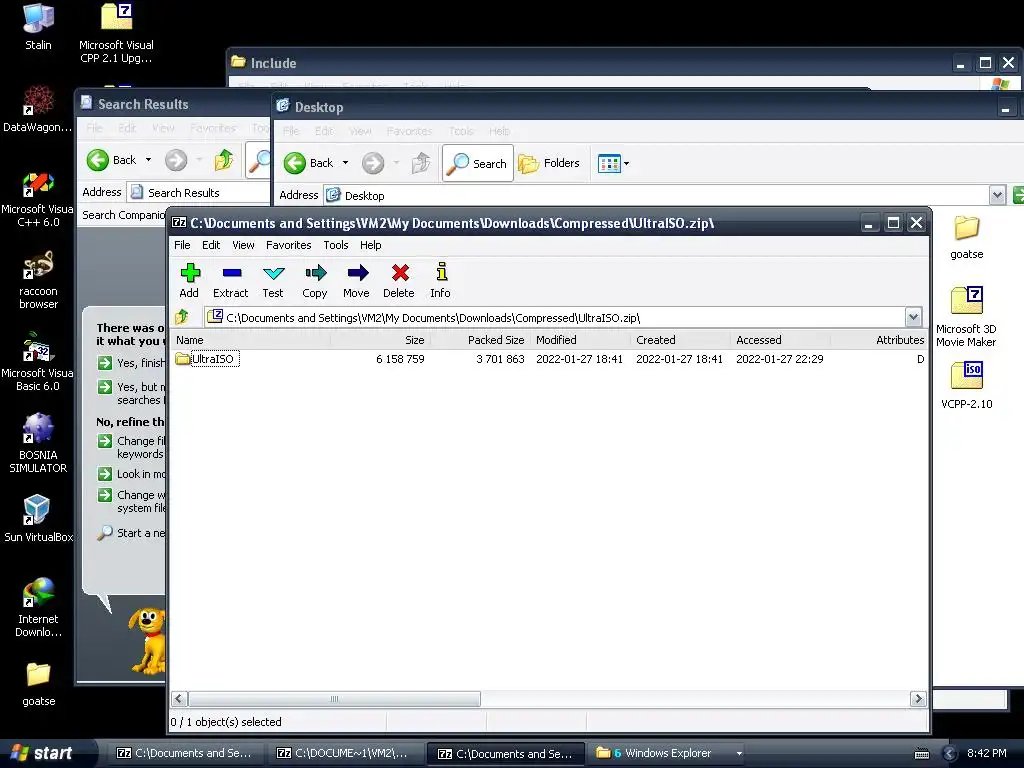Click the horizontal scrollbar right arrow

pos(918,699)
